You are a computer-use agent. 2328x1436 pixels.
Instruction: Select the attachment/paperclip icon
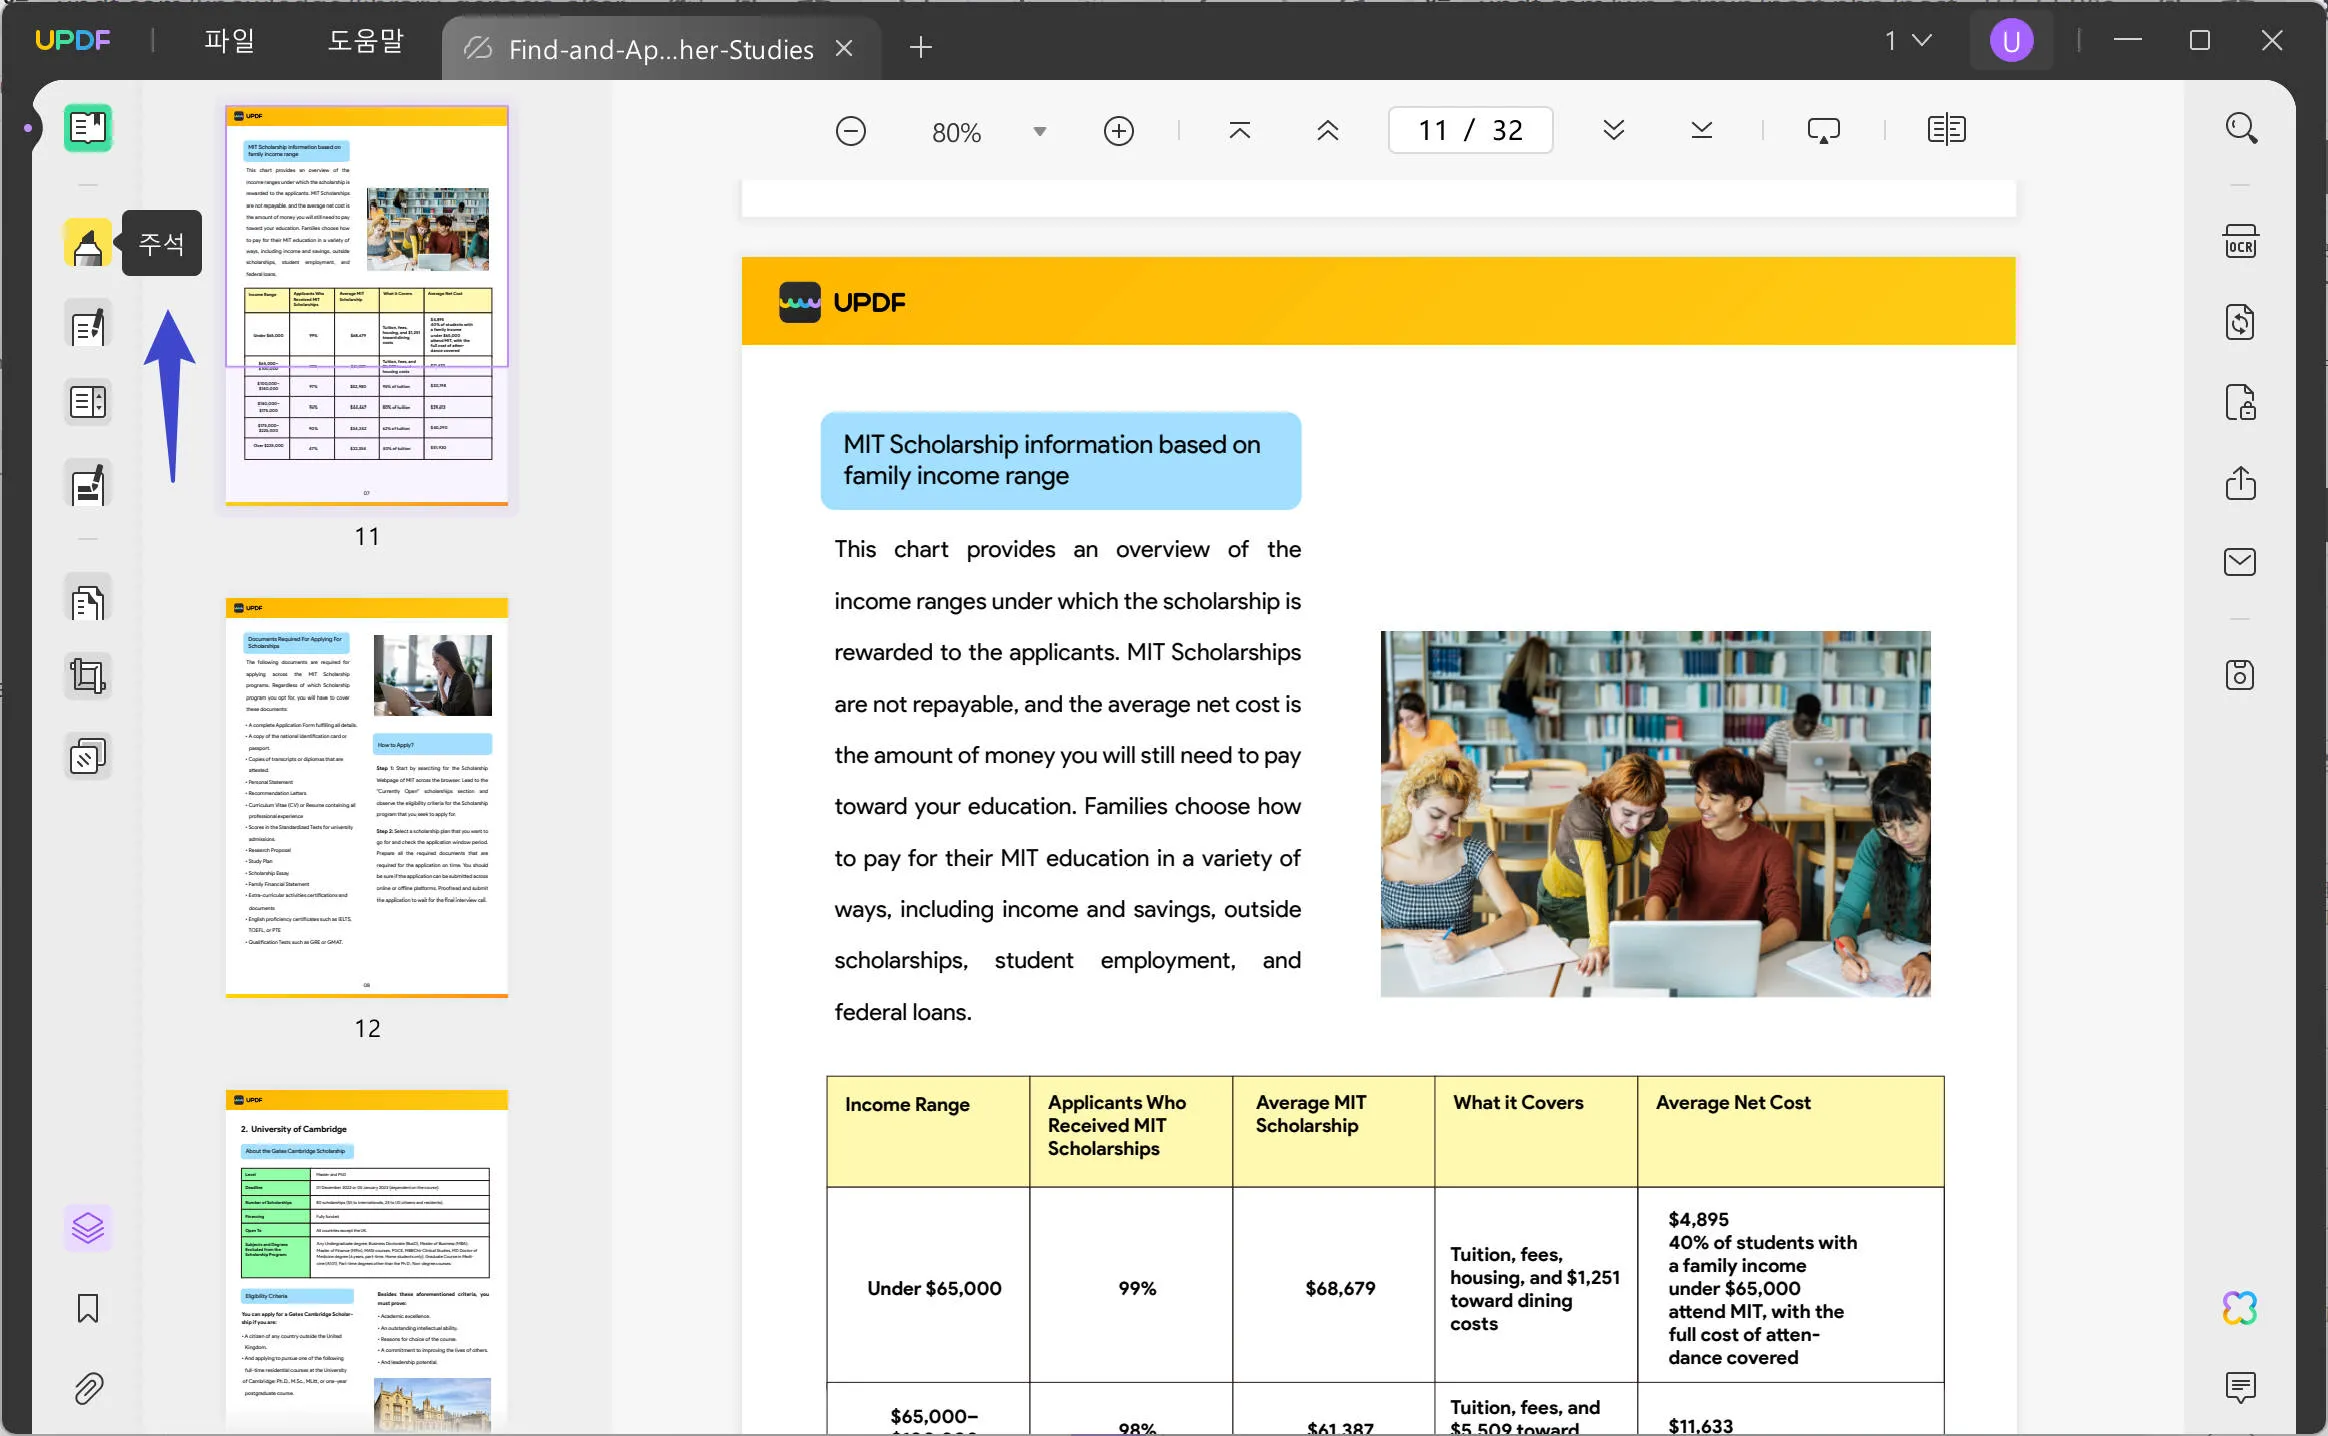[86, 1393]
